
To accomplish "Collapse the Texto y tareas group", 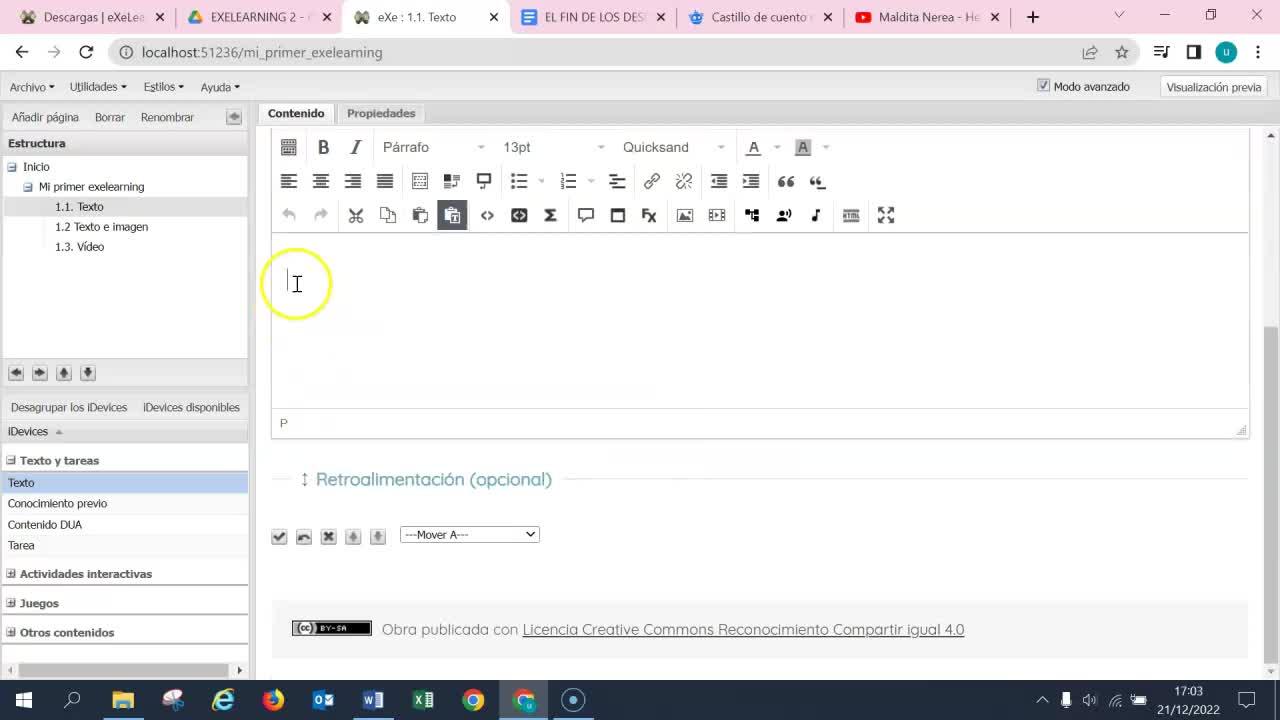I will [x=12, y=461].
